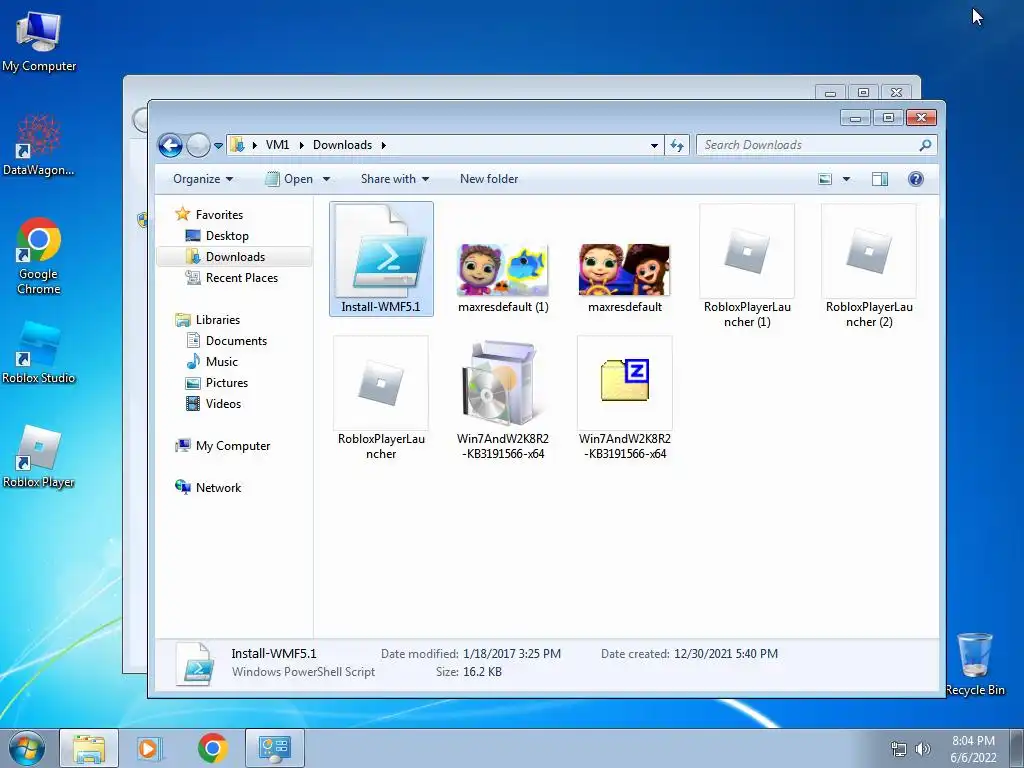Viewport: 1024px width, 768px height.
Task: Refresh the Downloads folder view
Action: coord(677,146)
